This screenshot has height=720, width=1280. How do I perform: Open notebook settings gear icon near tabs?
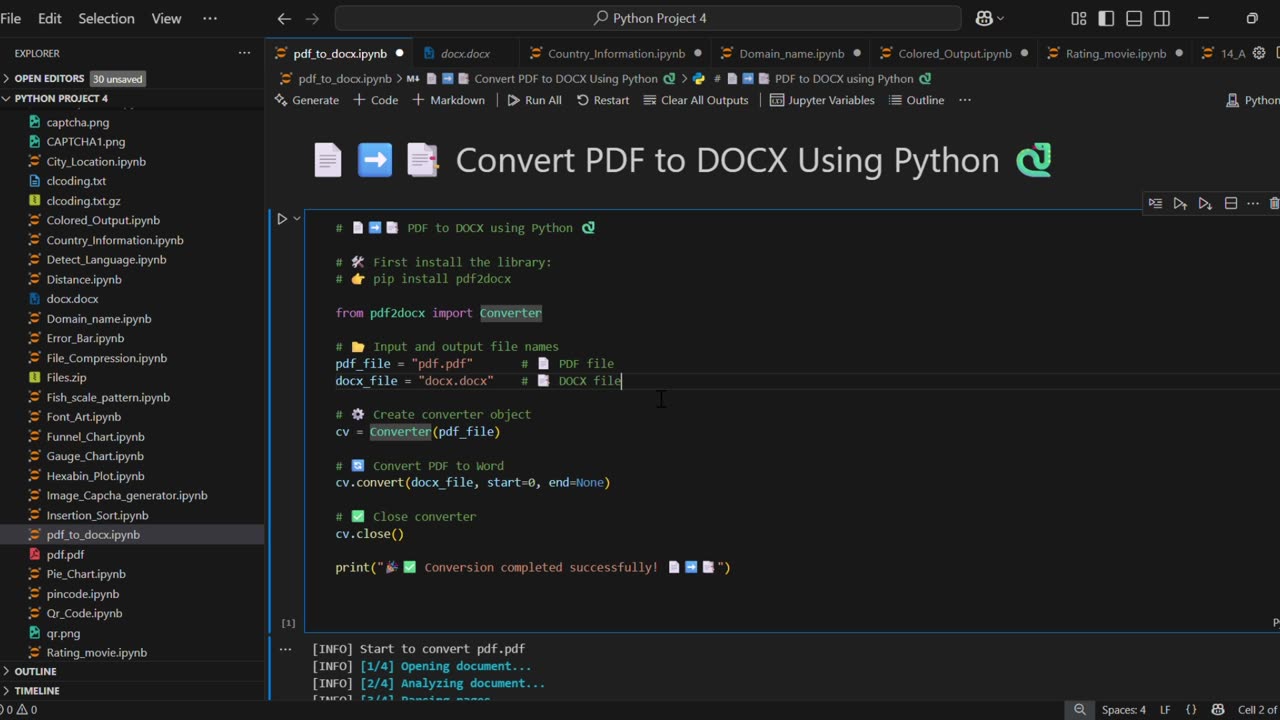tap(1258, 53)
